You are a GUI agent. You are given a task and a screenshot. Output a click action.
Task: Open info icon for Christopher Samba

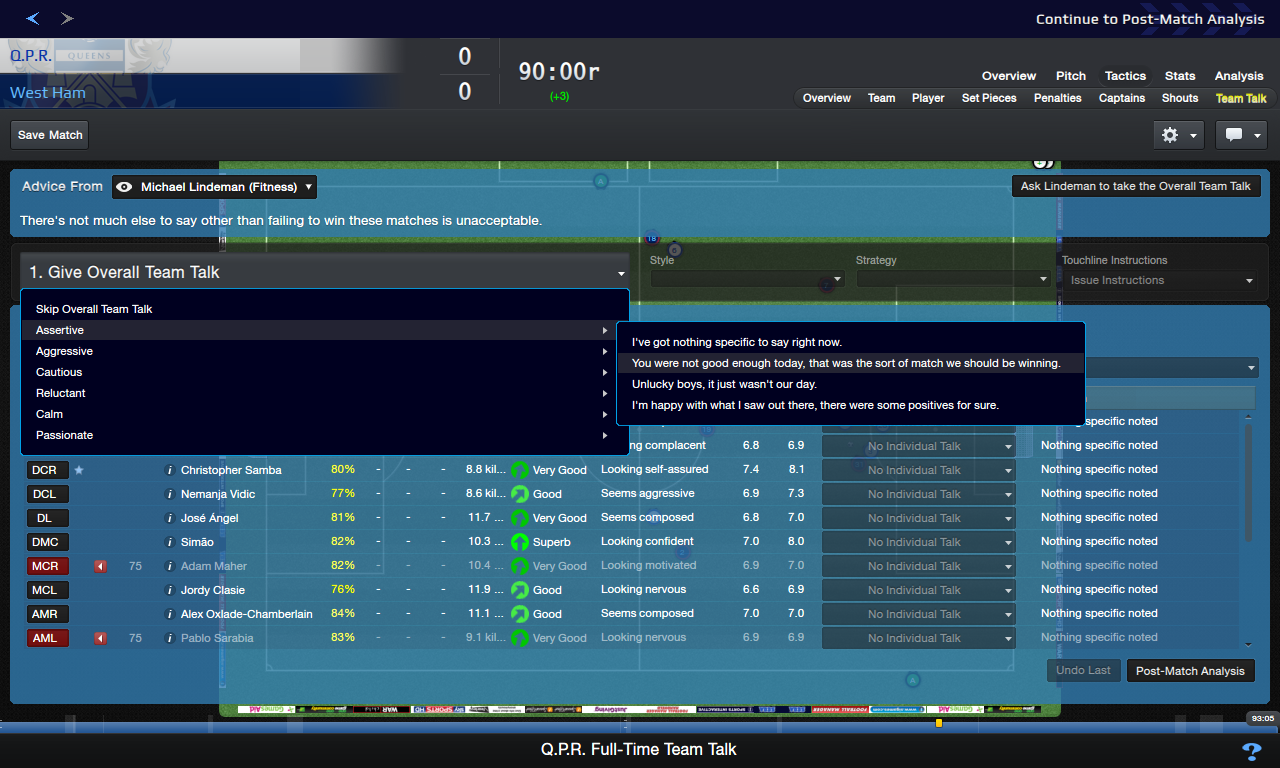(170, 470)
